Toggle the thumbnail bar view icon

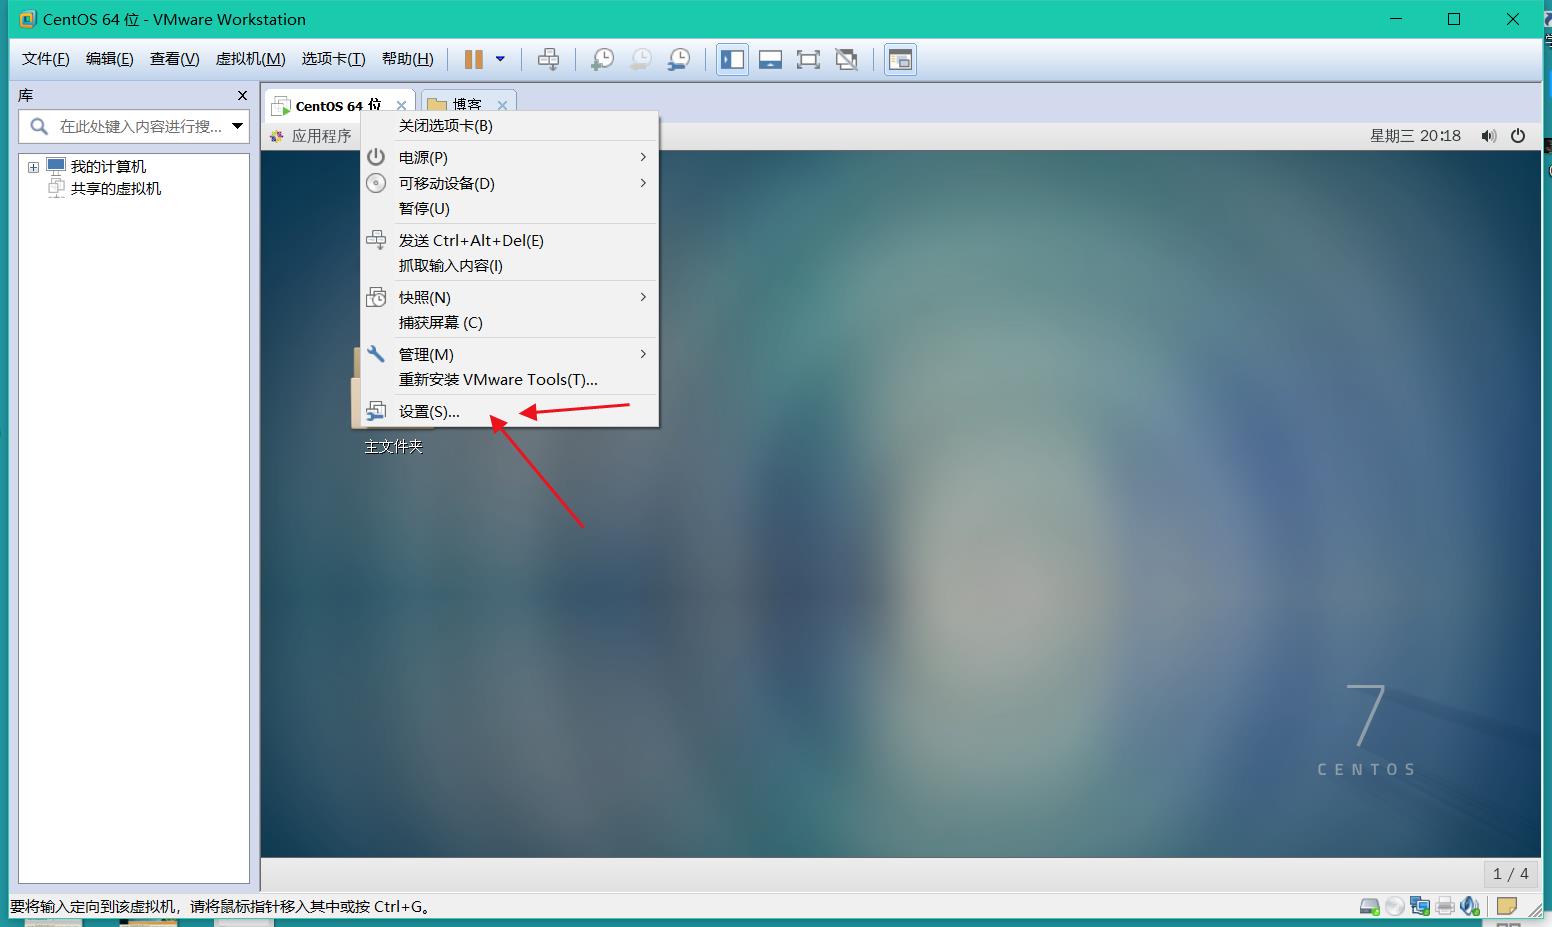click(x=770, y=60)
